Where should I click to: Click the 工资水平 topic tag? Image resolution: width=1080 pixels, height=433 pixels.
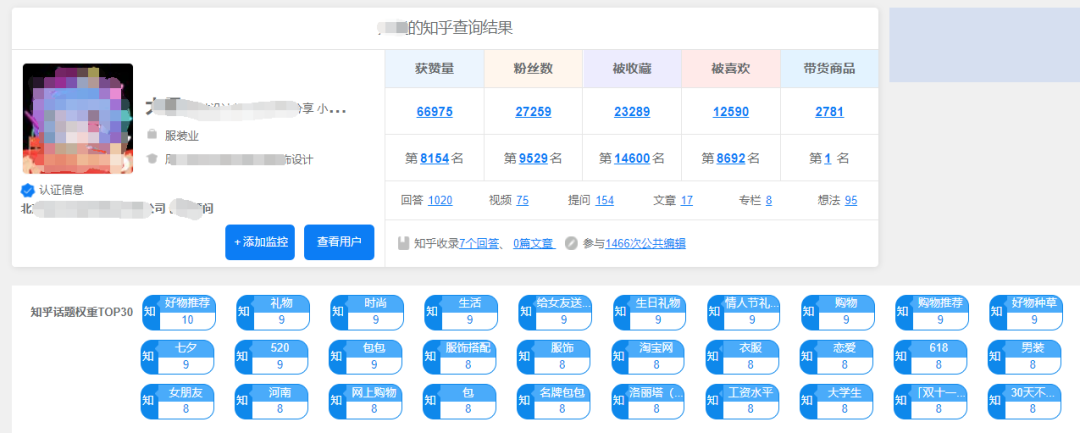point(742,401)
